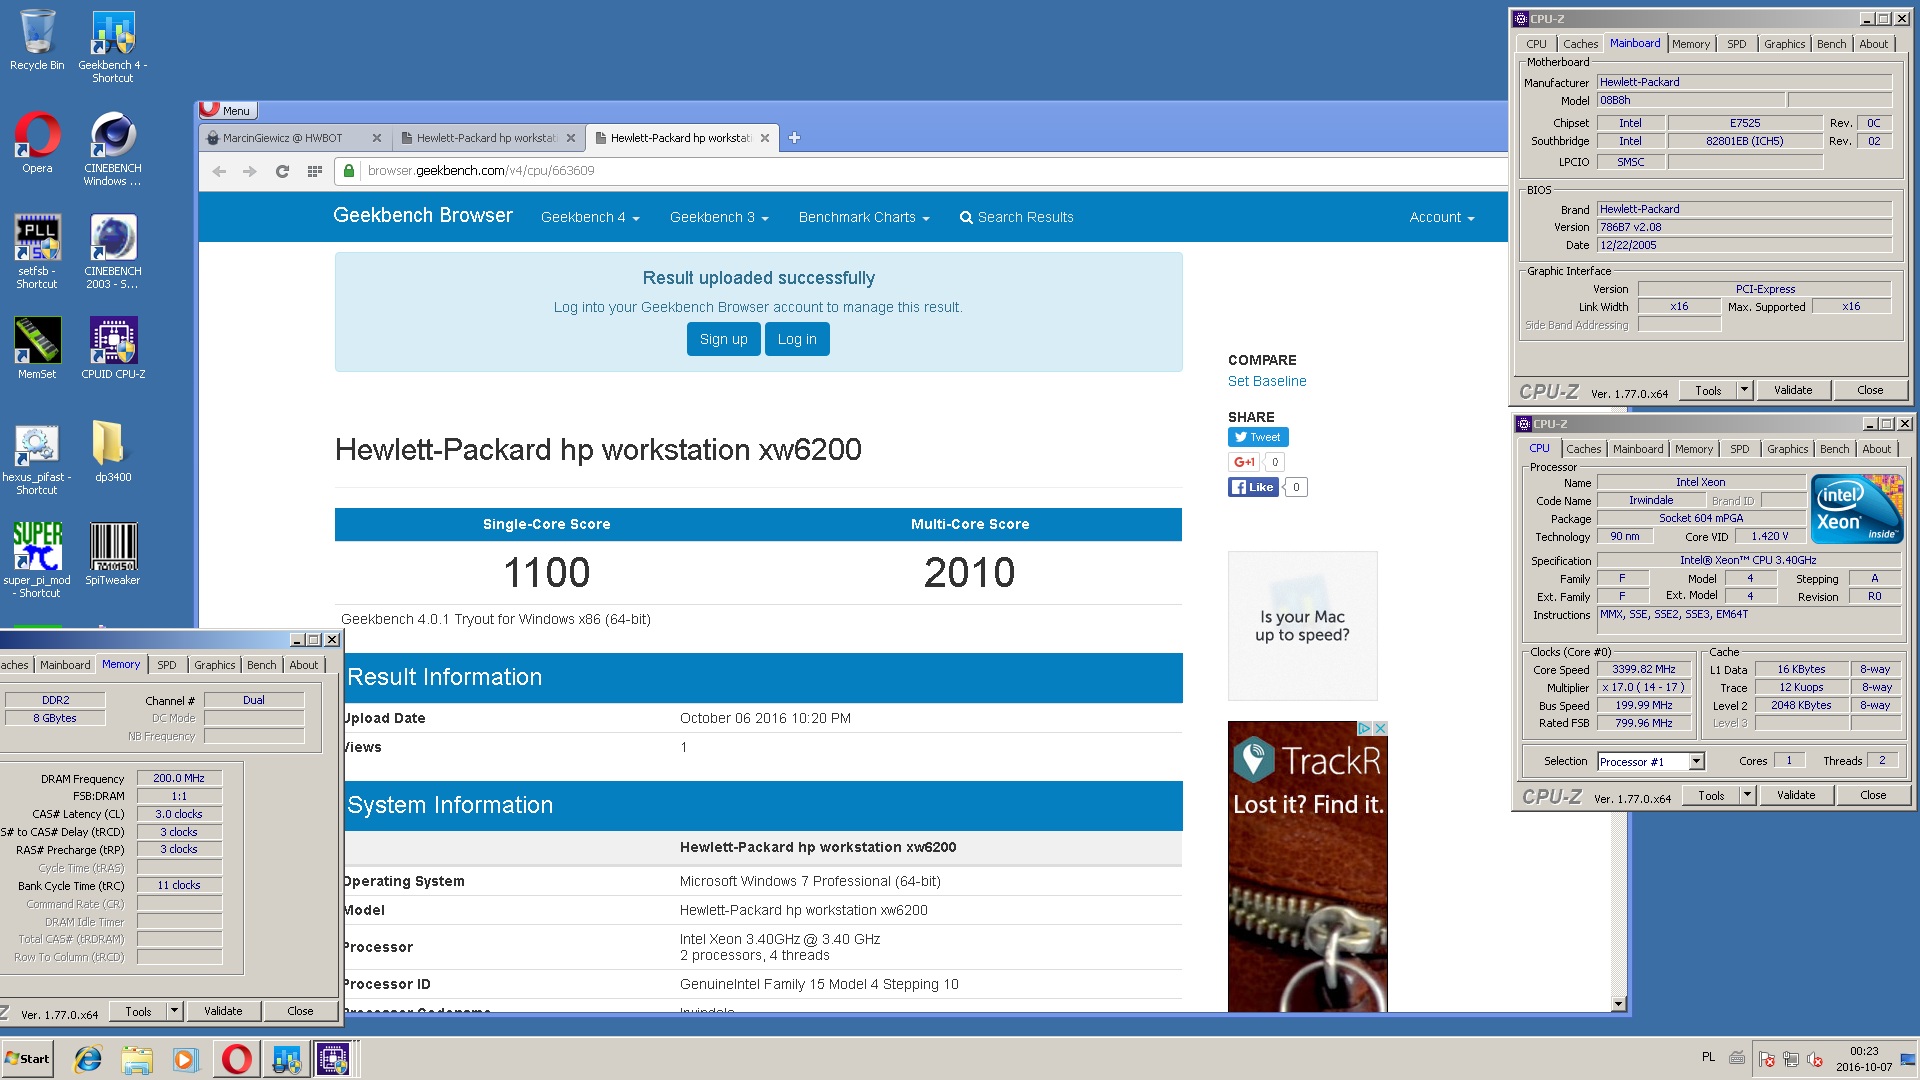Image resolution: width=1920 pixels, height=1080 pixels.
Task: Click the Tweet share button
Action: 1258,437
